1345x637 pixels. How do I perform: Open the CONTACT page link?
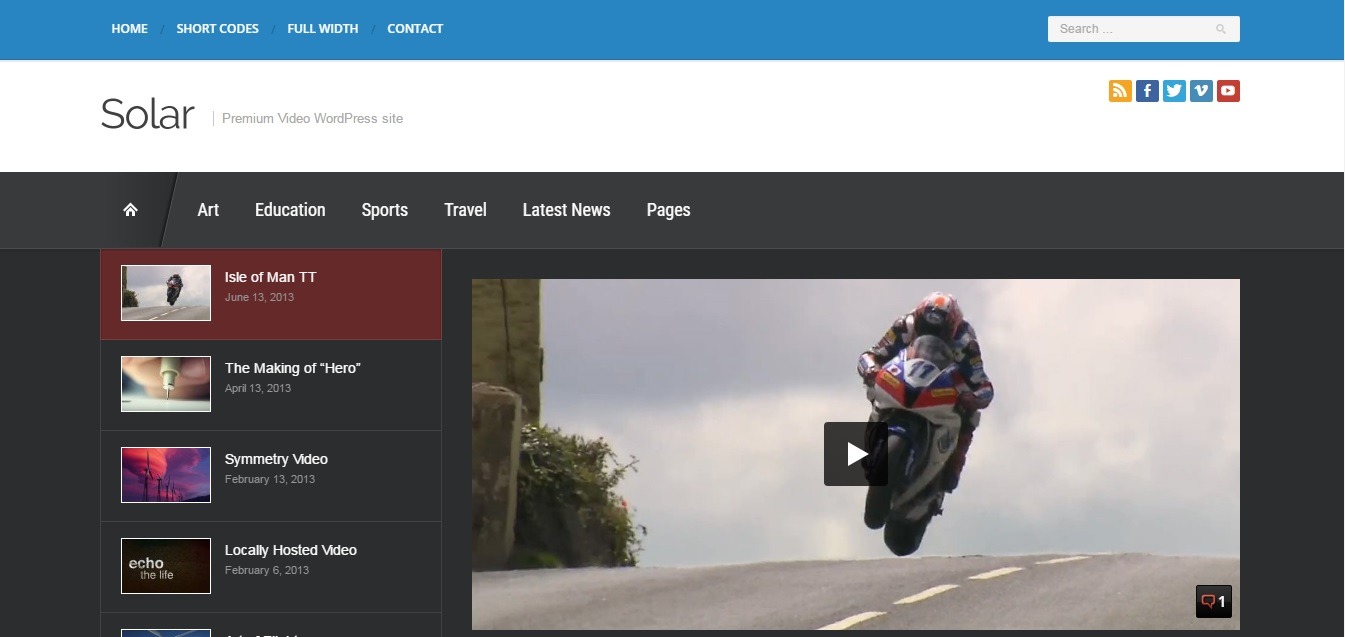[415, 28]
